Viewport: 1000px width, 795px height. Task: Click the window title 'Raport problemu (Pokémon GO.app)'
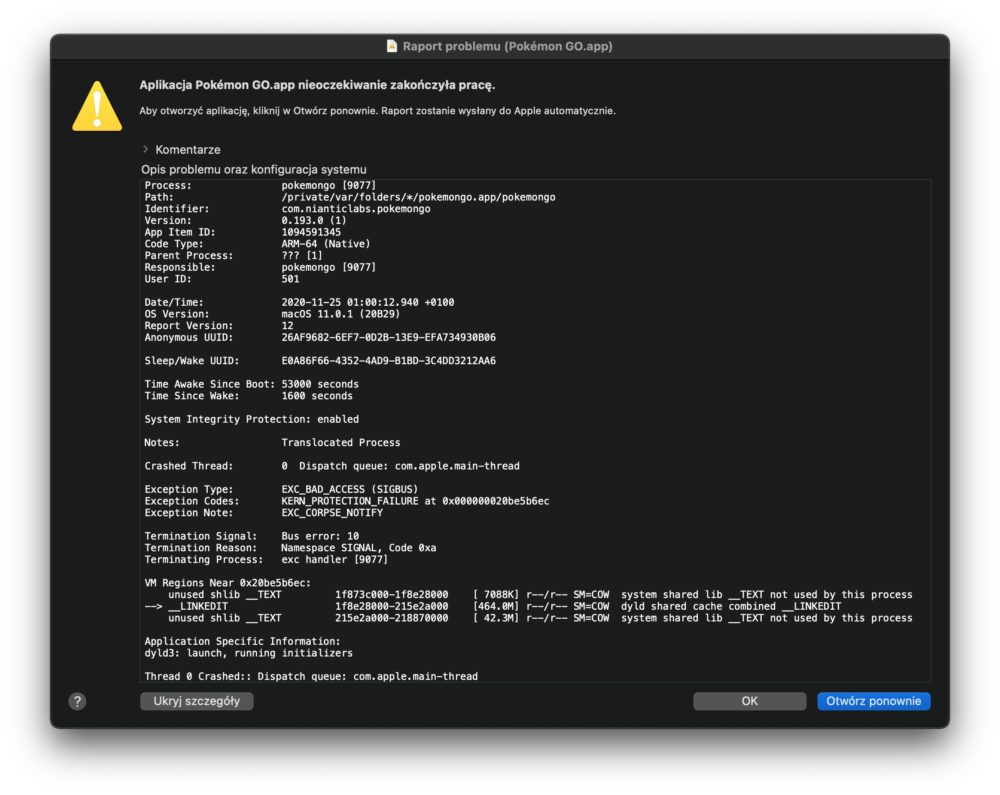click(508, 46)
